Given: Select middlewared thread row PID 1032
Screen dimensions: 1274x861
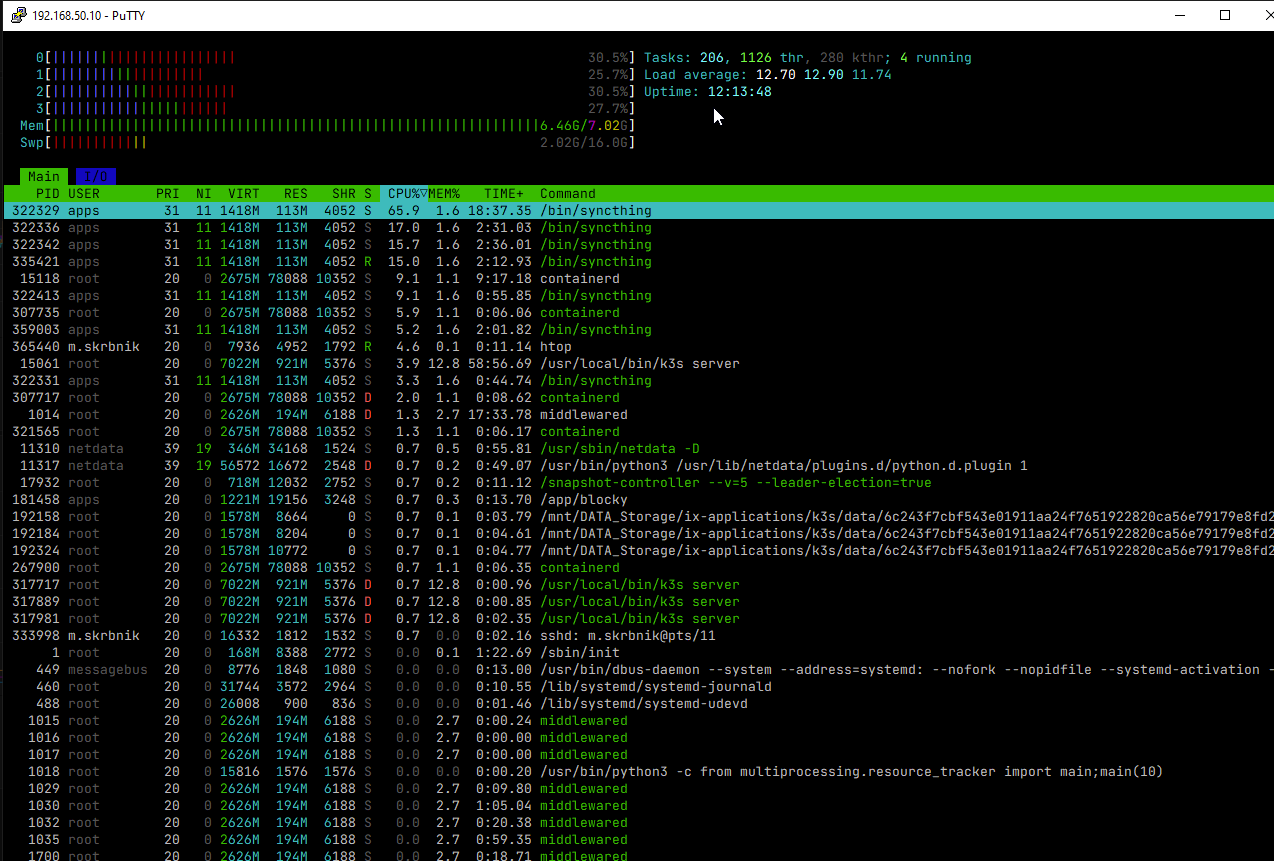Looking at the screenshot, I should [639, 823].
